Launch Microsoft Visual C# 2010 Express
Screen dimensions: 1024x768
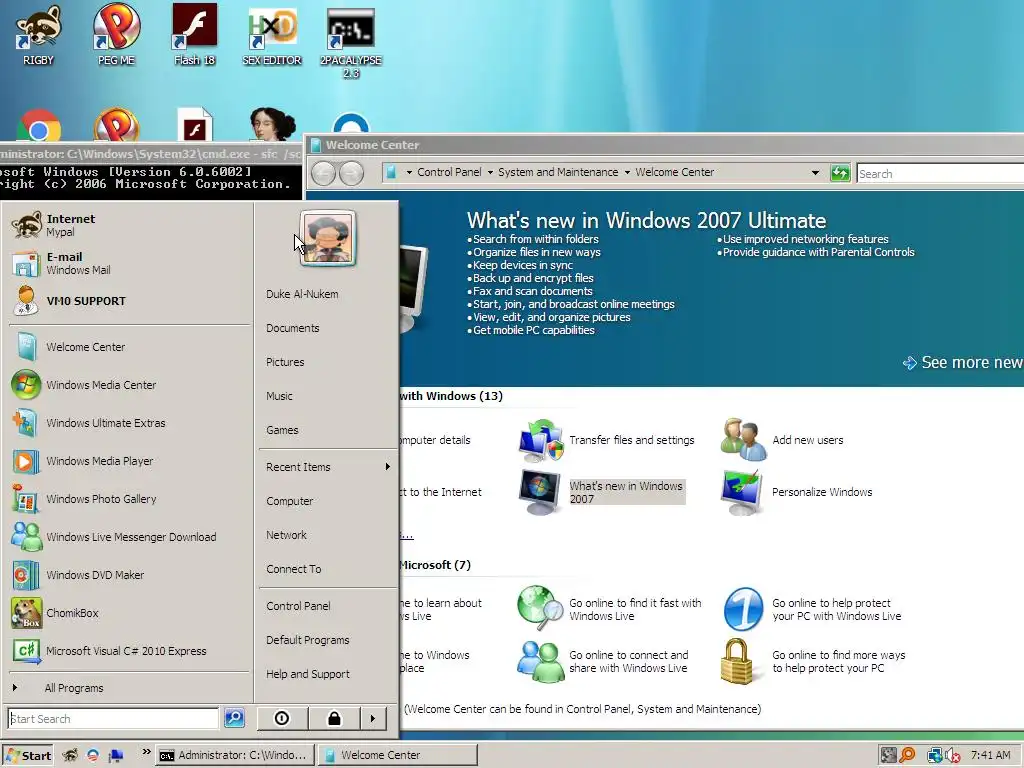129,650
